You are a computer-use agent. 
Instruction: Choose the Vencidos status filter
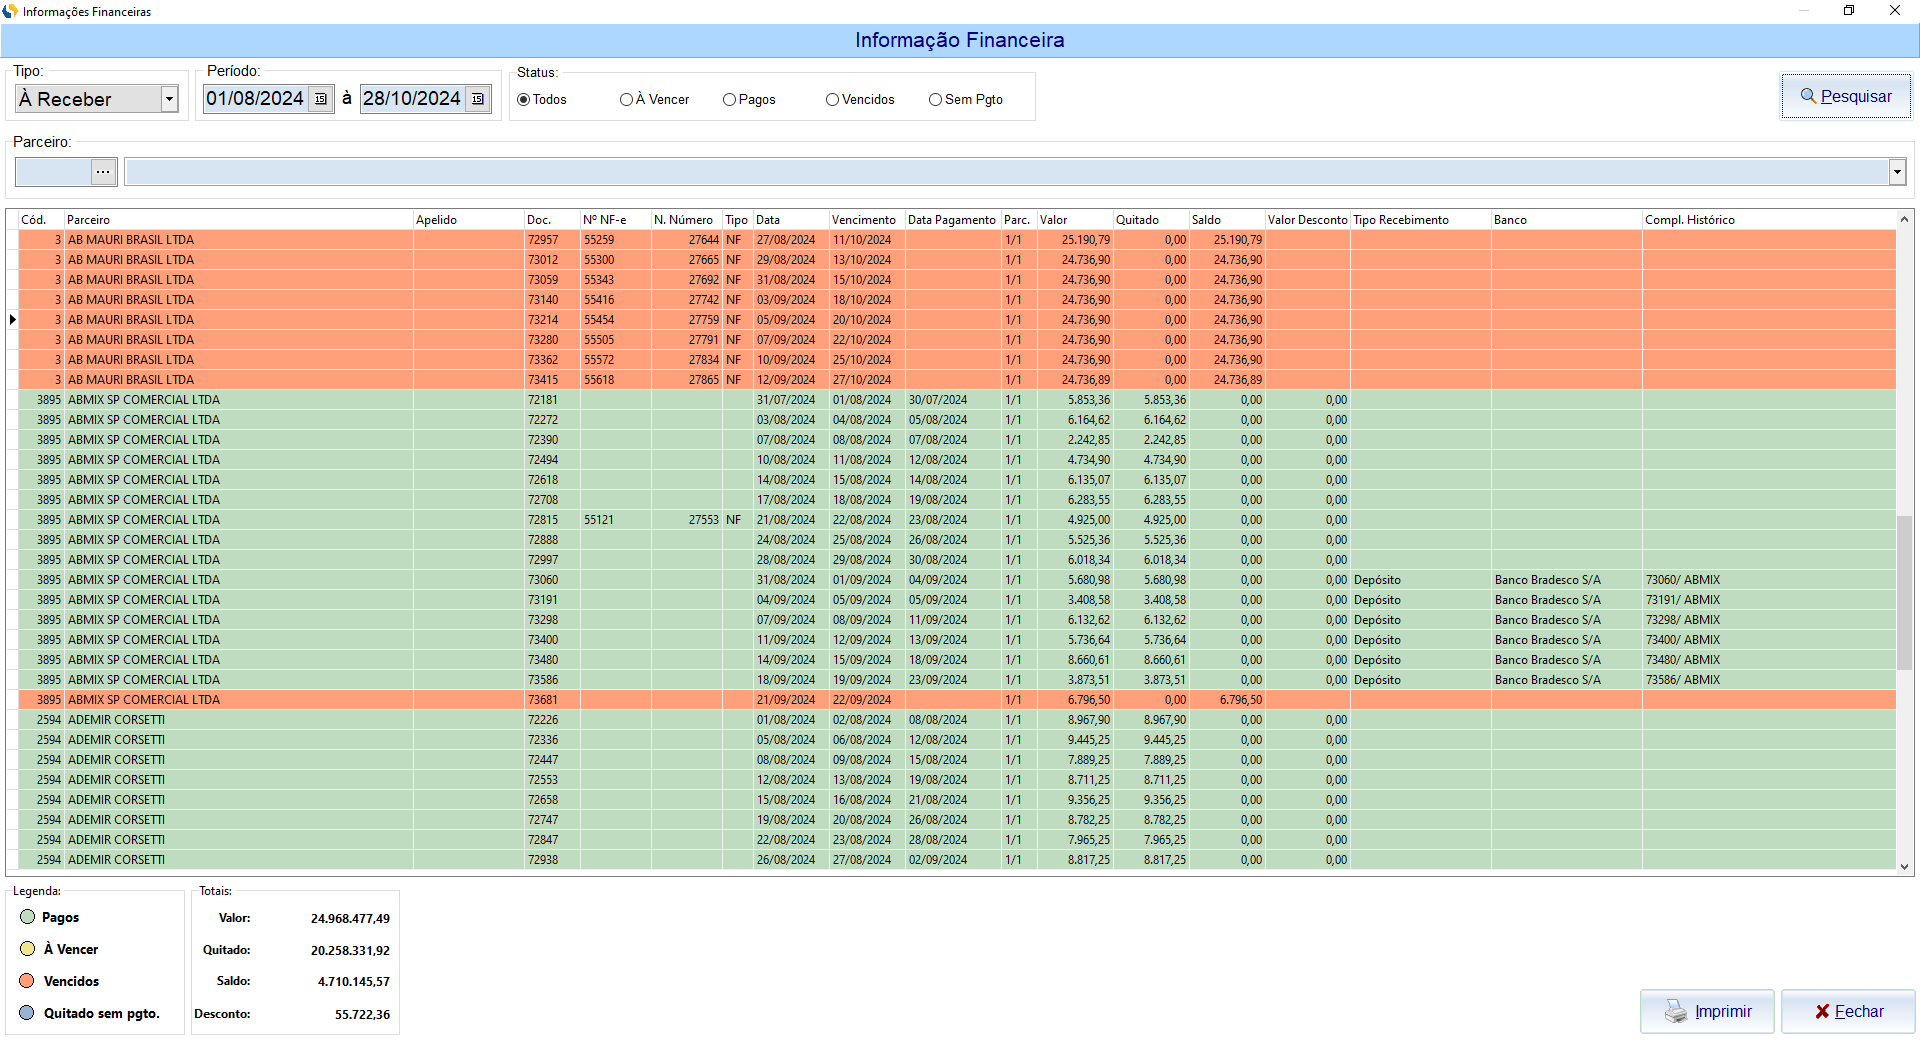click(x=832, y=100)
